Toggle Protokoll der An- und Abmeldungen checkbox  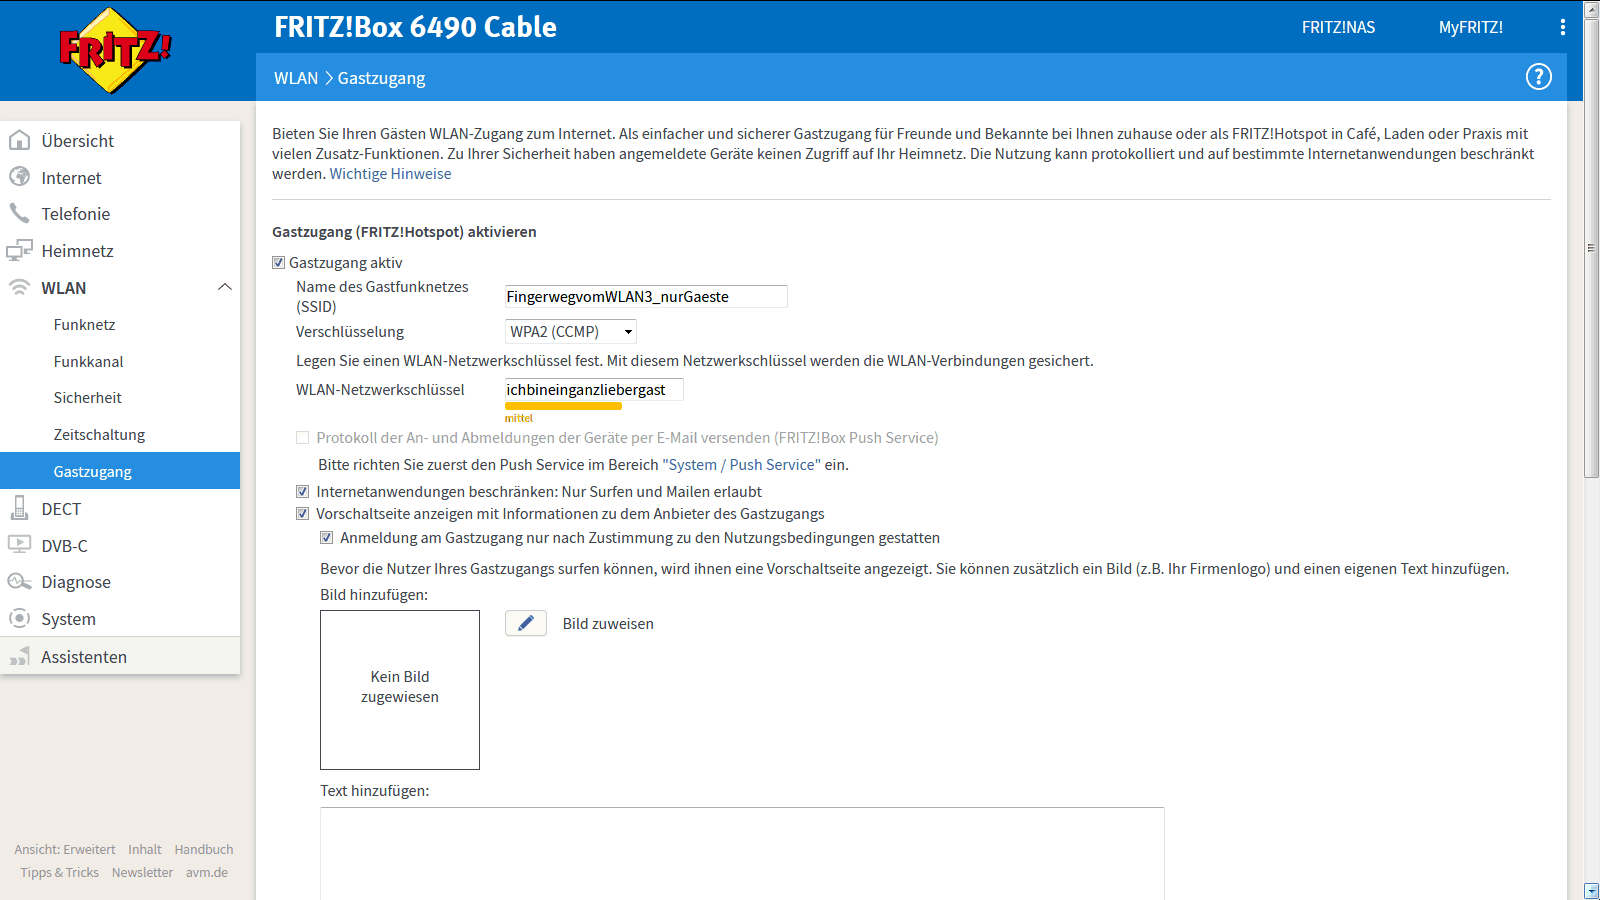tap(302, 438)
